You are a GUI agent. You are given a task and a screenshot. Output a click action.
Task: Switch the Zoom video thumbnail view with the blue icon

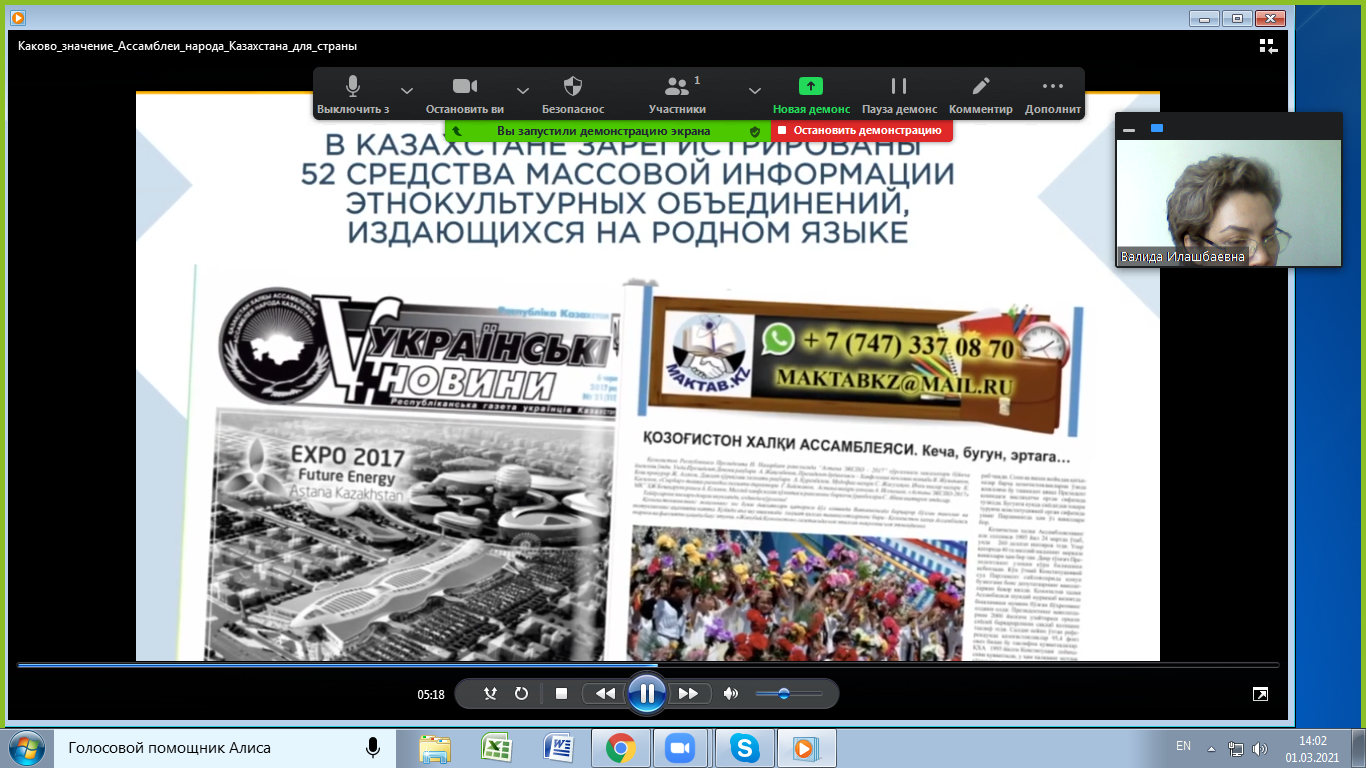coord(1157,128)
